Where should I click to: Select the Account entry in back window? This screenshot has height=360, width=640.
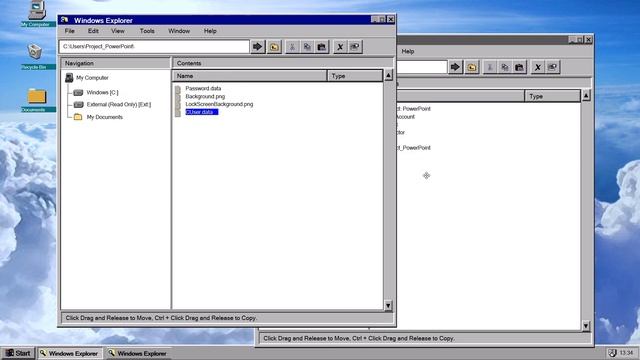(406, 117)
